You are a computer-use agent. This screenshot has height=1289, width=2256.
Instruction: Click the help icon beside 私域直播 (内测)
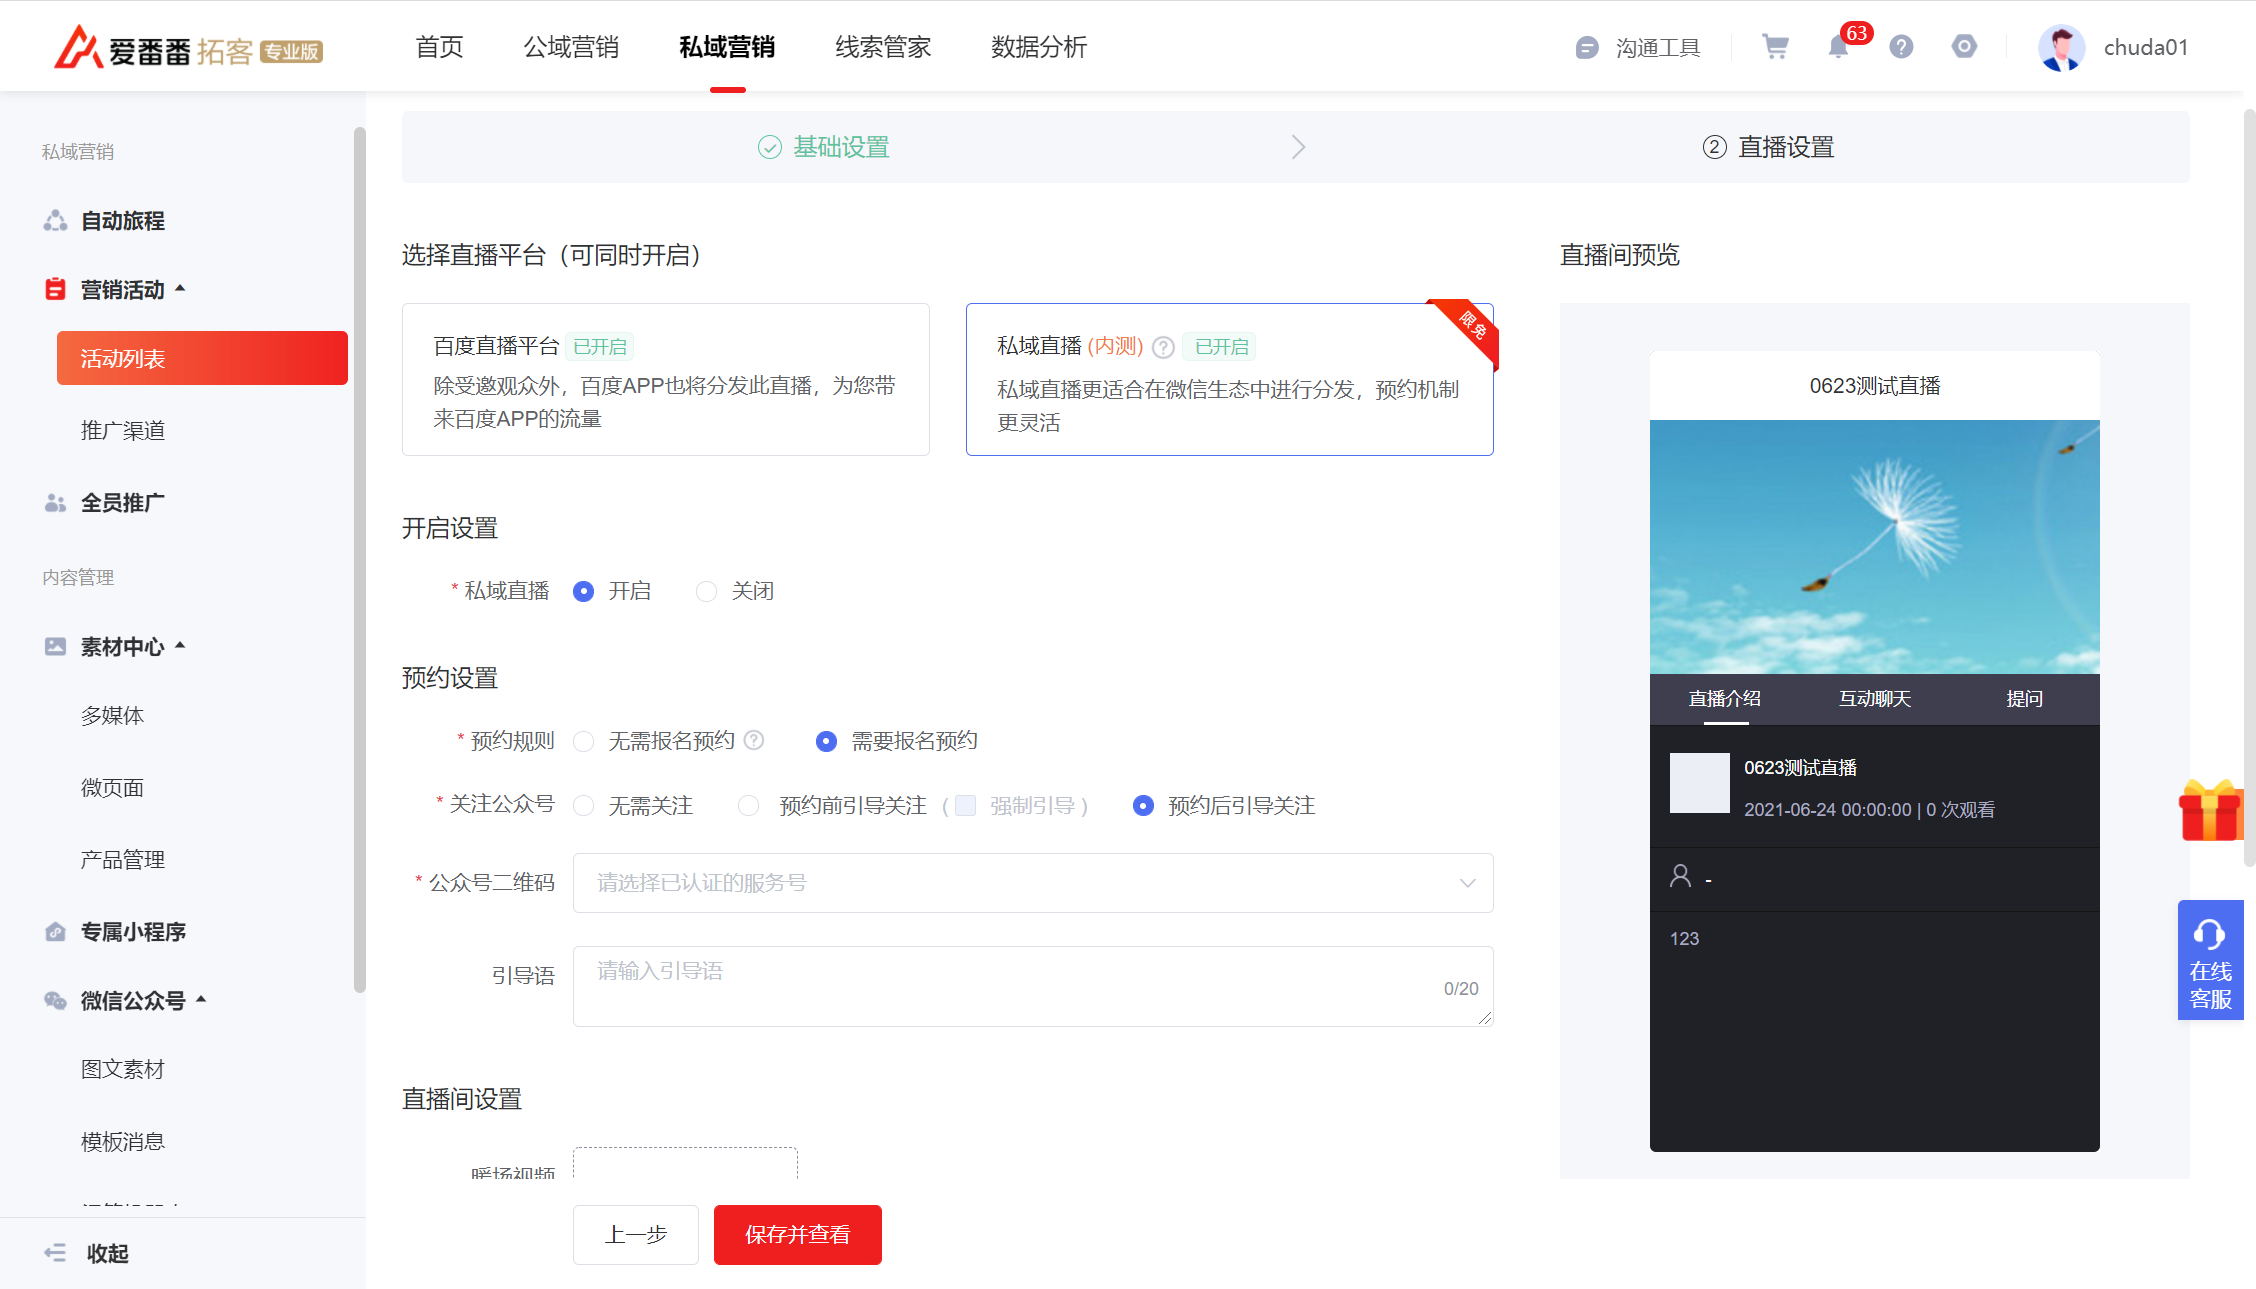1163,347
